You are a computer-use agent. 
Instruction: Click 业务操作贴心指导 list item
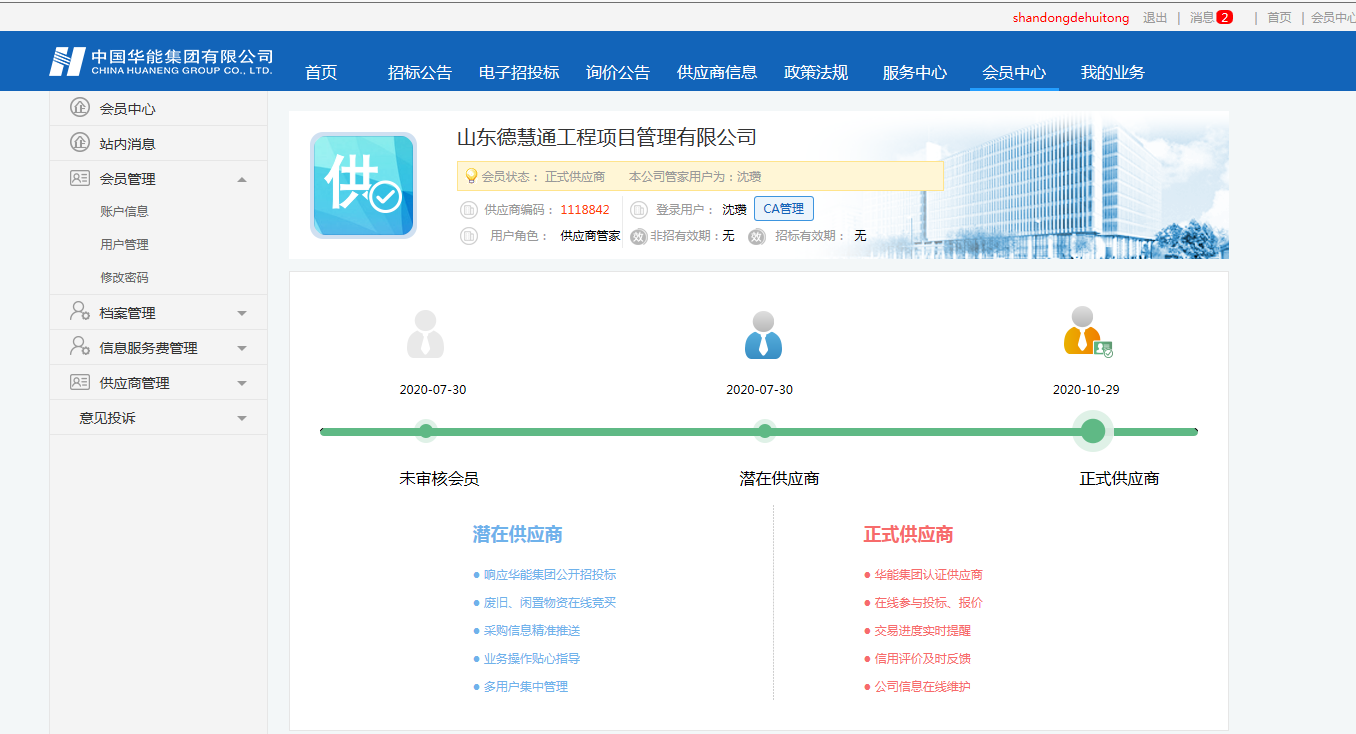532,659
